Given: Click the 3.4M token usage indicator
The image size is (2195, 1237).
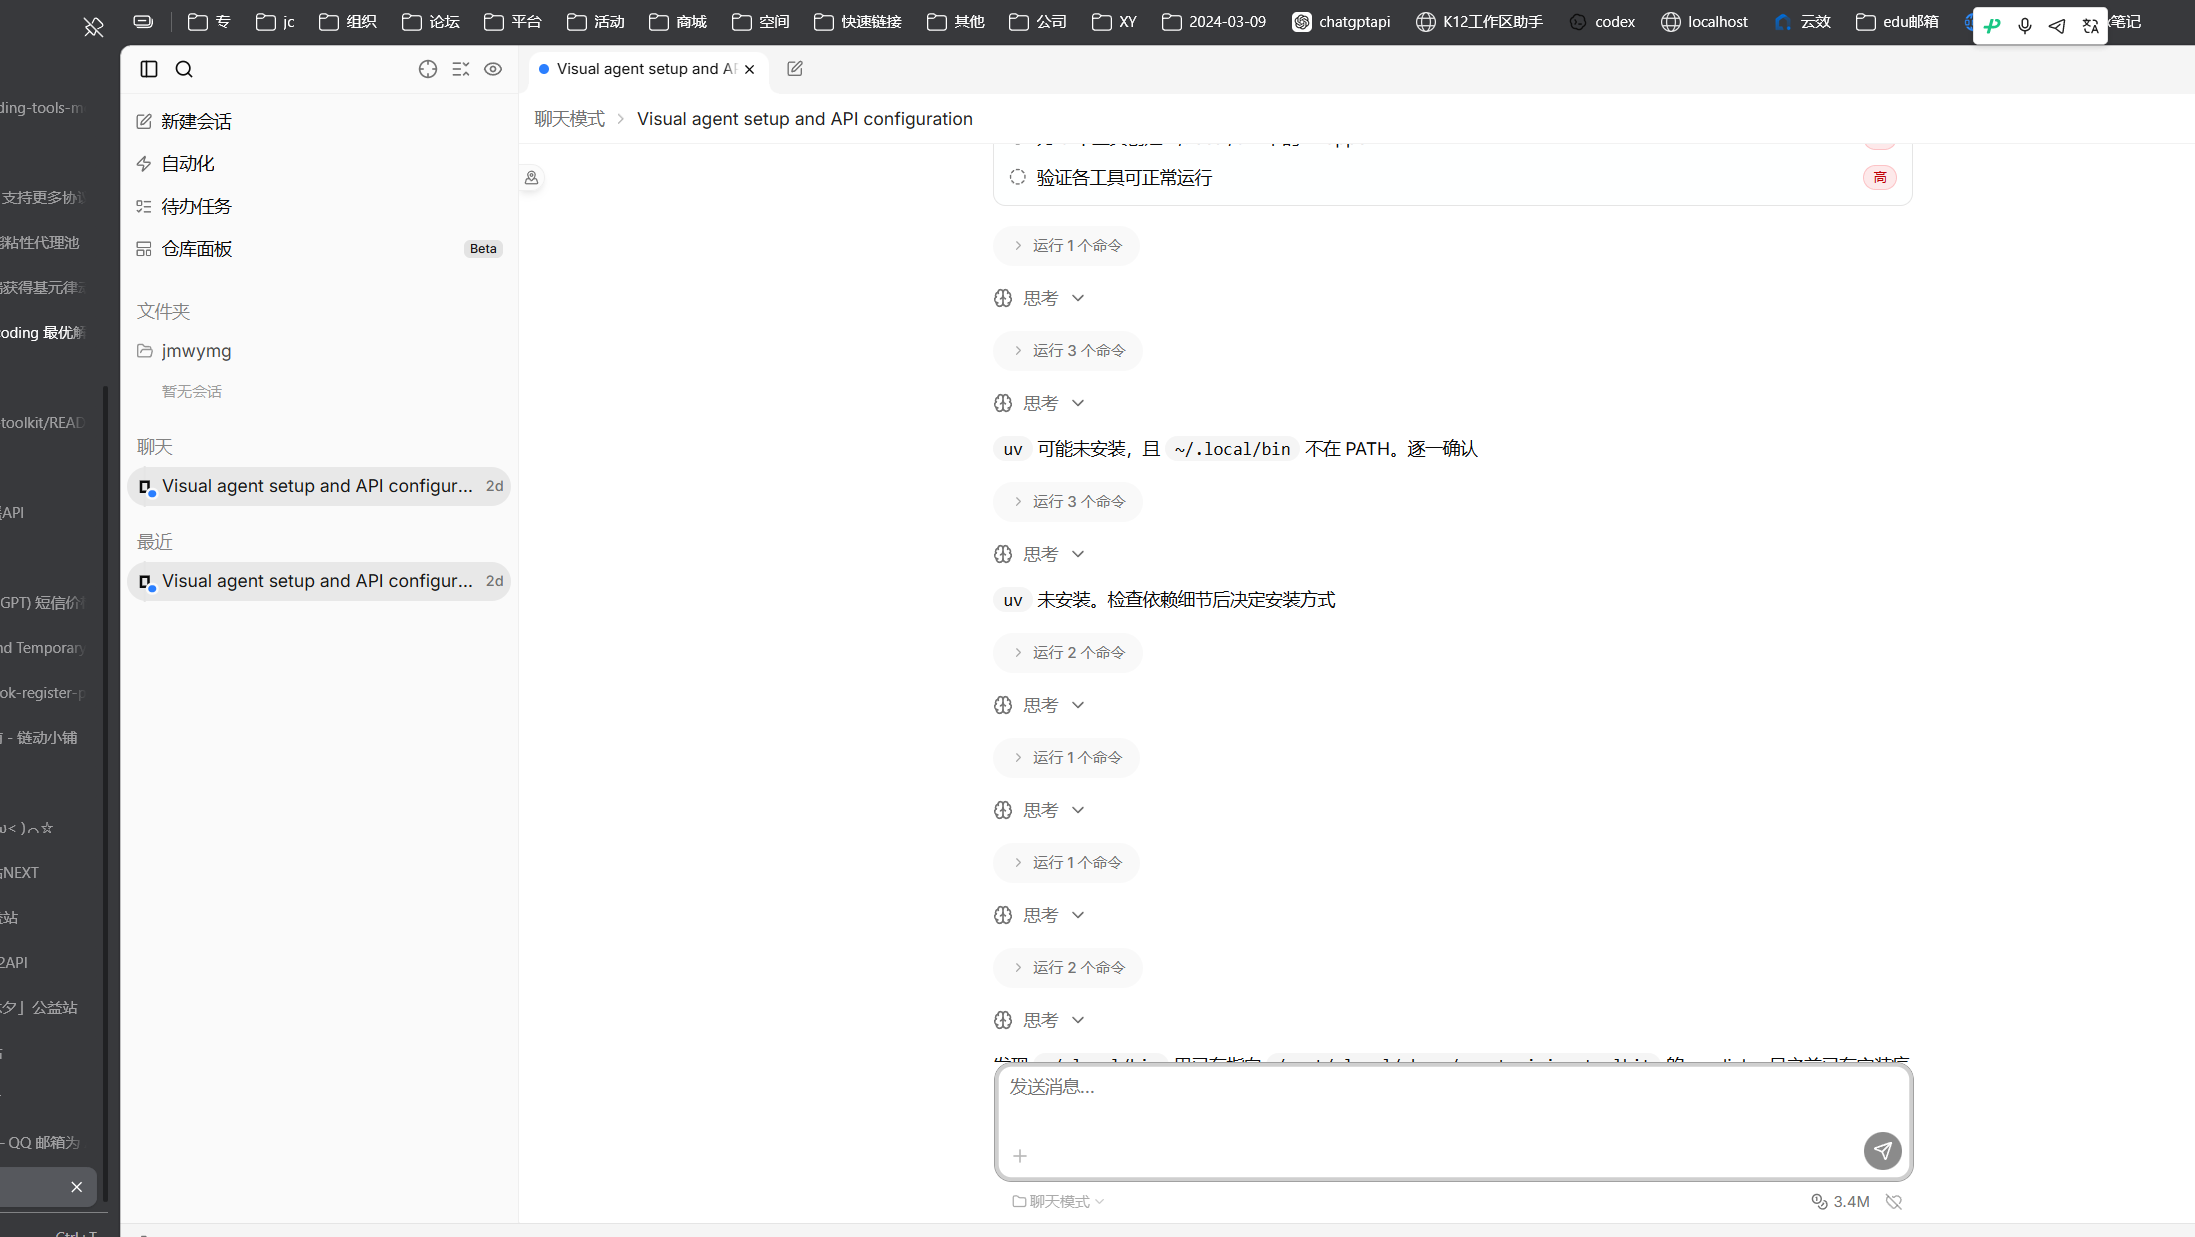Looking at the screenshot, I should tap(1840, 1201).
